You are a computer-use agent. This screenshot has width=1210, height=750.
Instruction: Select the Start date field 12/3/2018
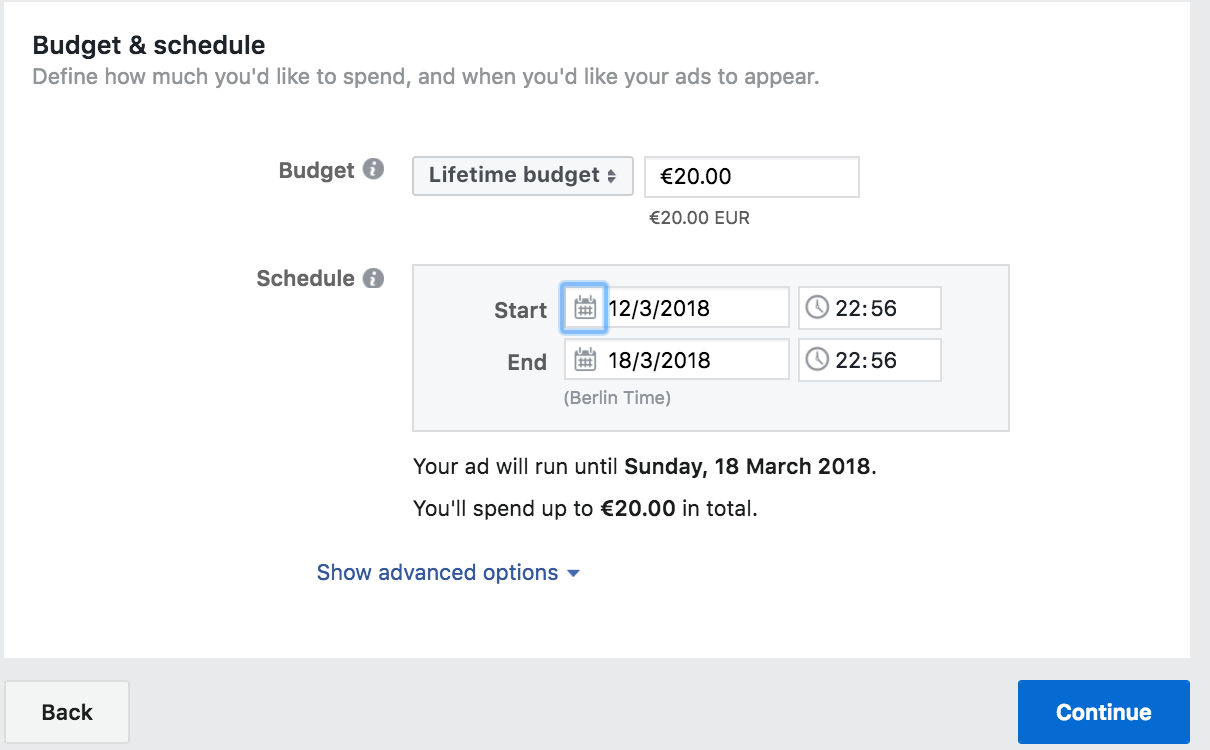coord(690,308)
